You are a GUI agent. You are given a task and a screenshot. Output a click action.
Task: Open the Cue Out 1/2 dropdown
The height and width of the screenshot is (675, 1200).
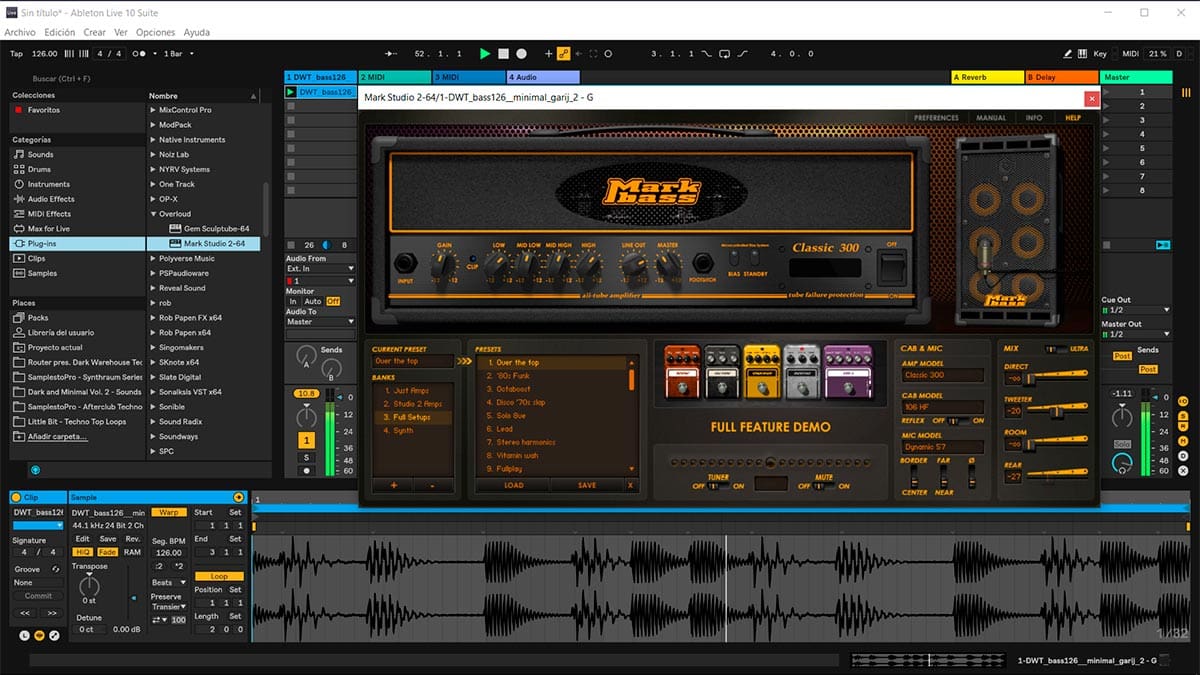click(1135, 310)
